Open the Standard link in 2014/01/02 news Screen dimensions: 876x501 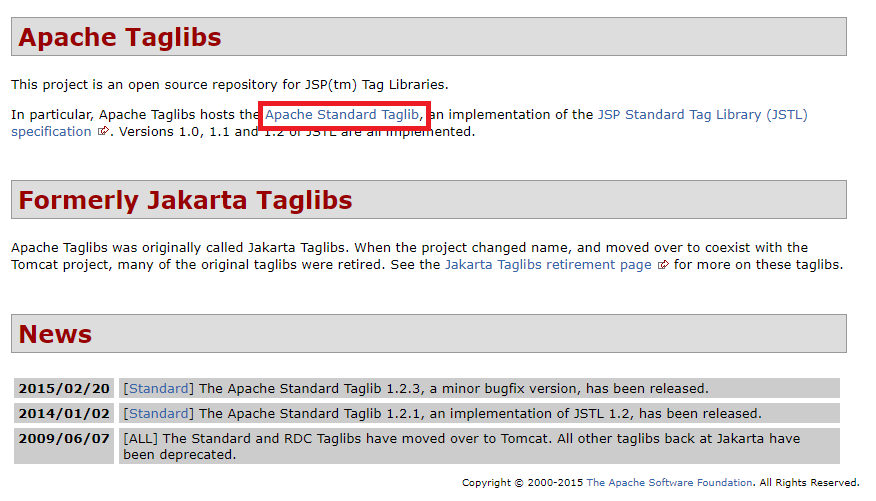coord(159,413)
